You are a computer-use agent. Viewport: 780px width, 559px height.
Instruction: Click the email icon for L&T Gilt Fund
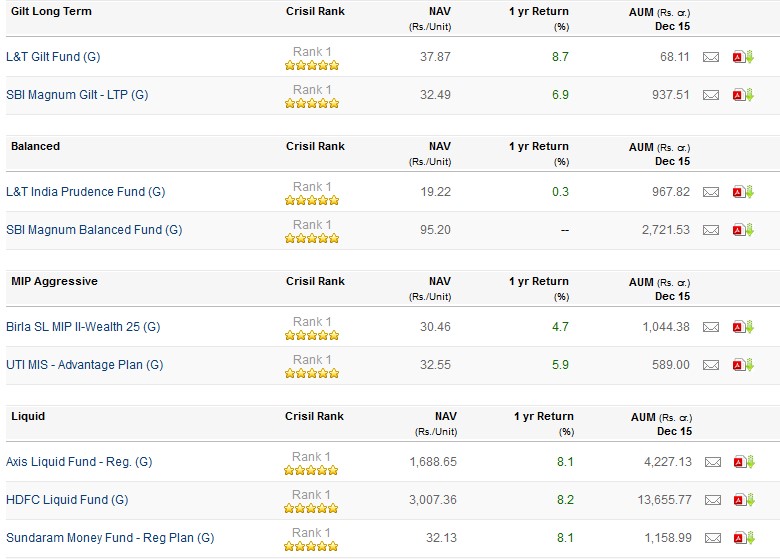click(x=710, y=57)
